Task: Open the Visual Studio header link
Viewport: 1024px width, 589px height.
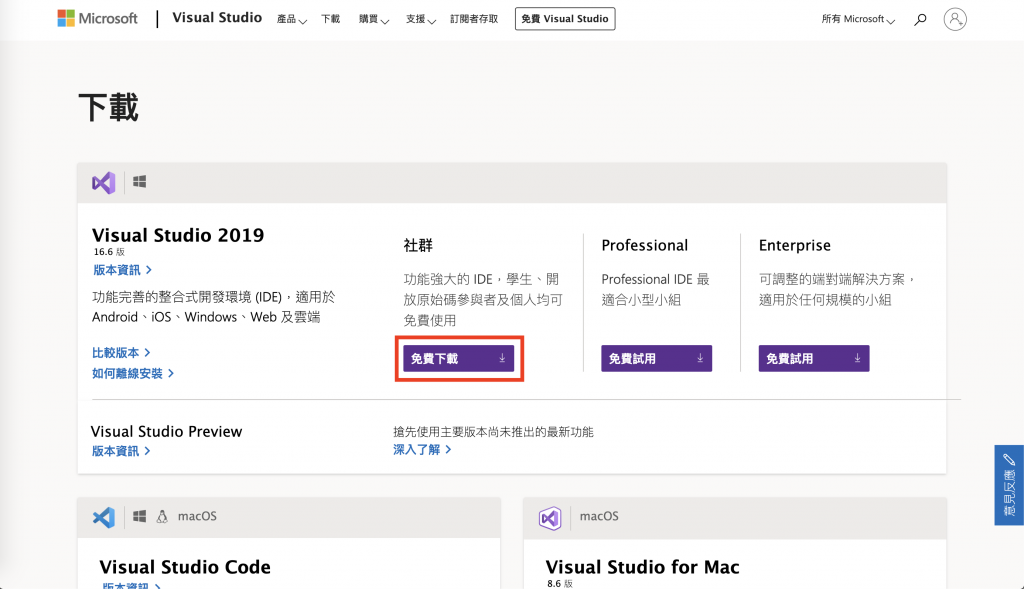Action: (217, 18)
